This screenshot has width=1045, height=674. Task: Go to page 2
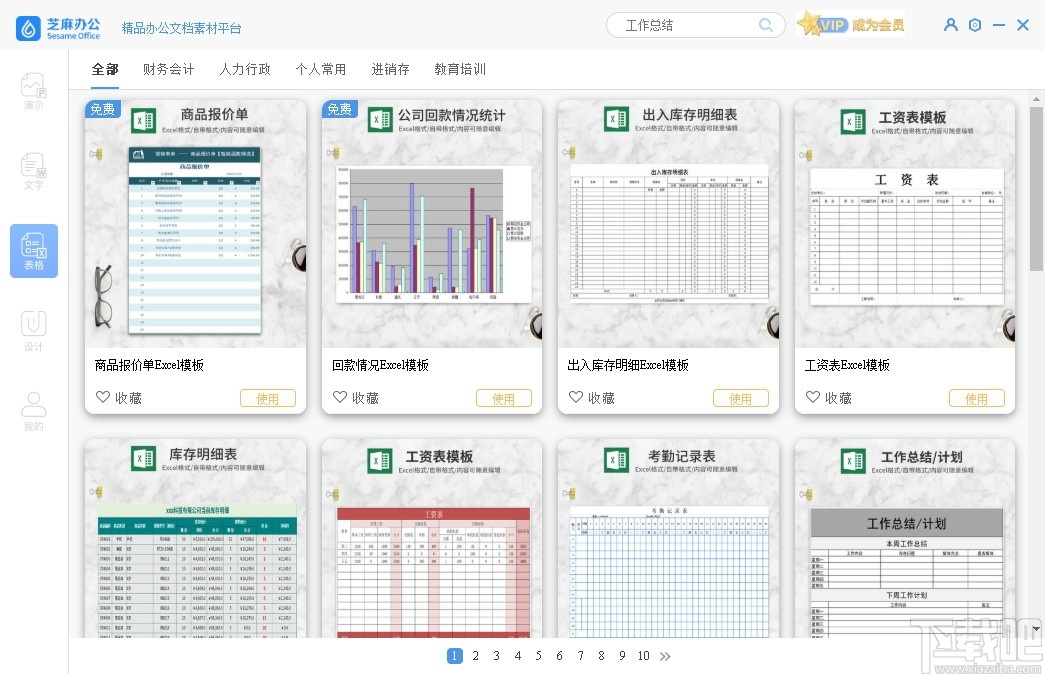click(x=475, y=656)
